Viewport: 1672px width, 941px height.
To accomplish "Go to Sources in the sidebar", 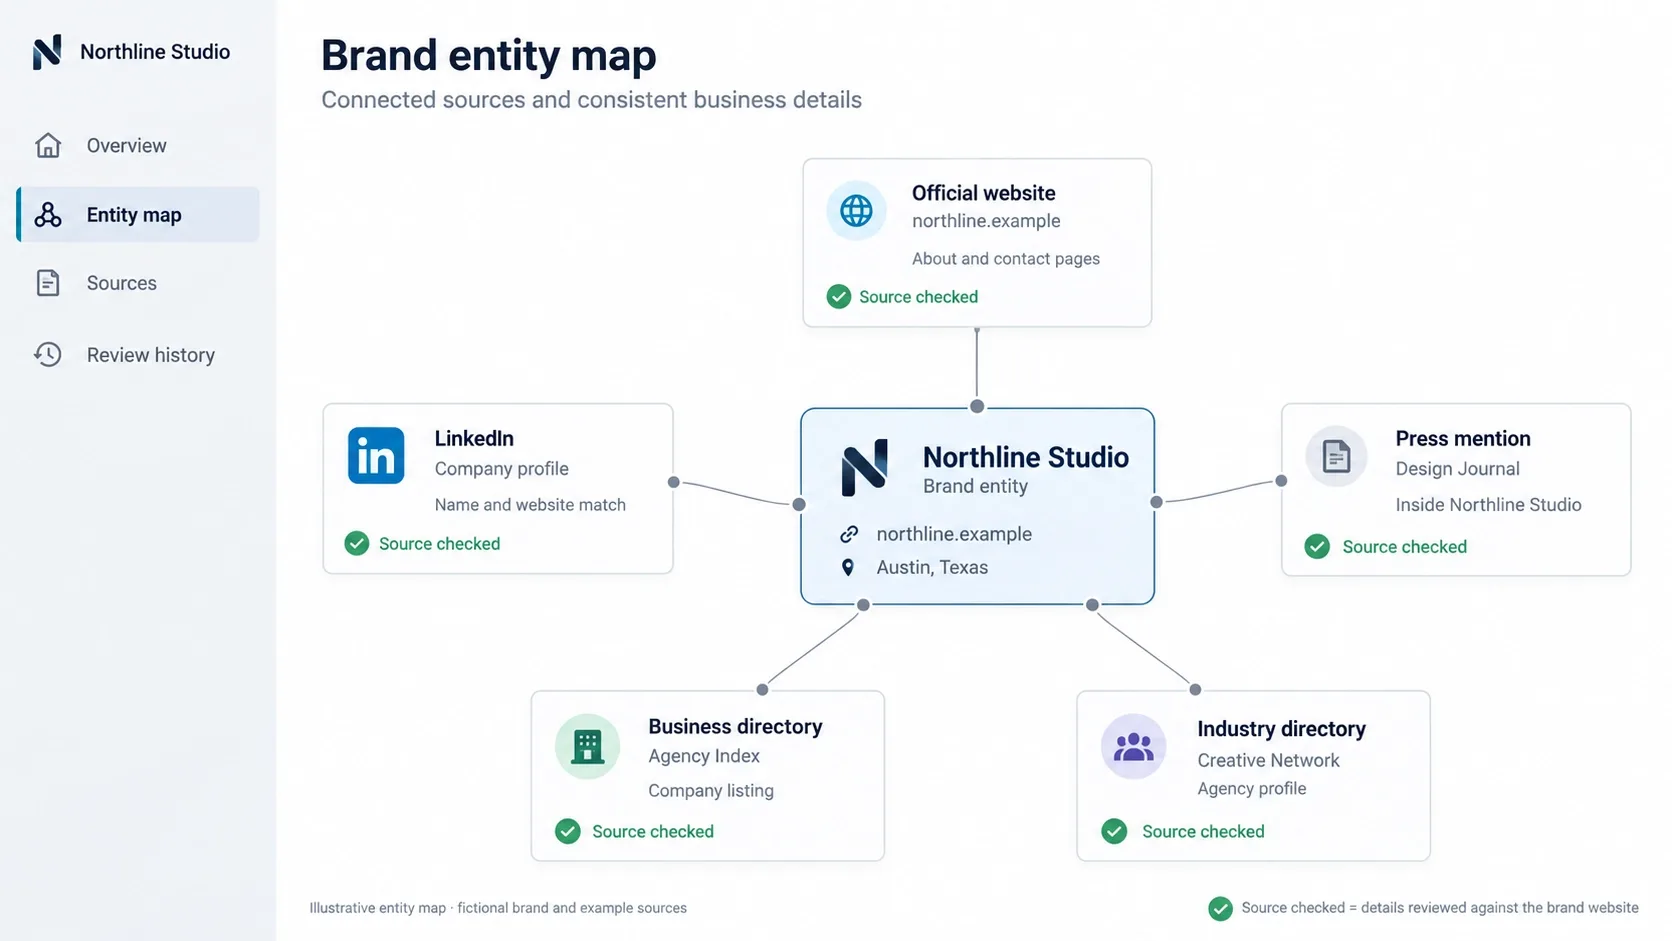I will click(138, 283).
